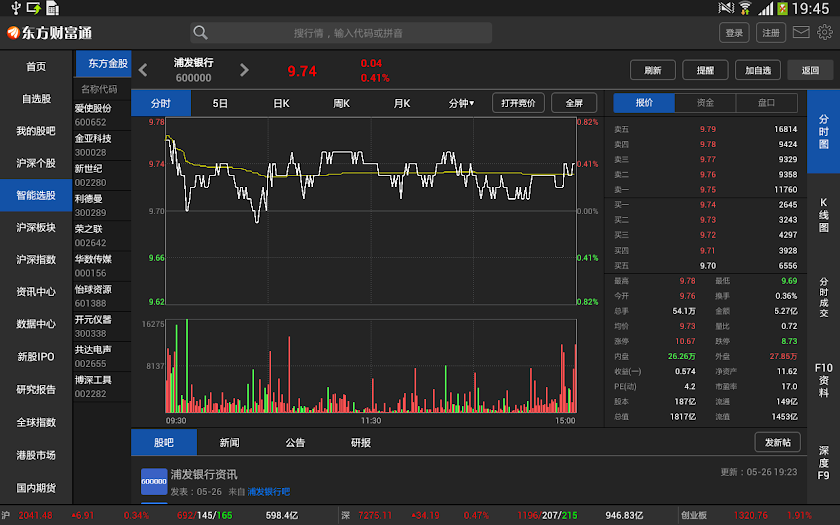
Task: Open 国内期货 in the sidebar
Action: (36, 488)
